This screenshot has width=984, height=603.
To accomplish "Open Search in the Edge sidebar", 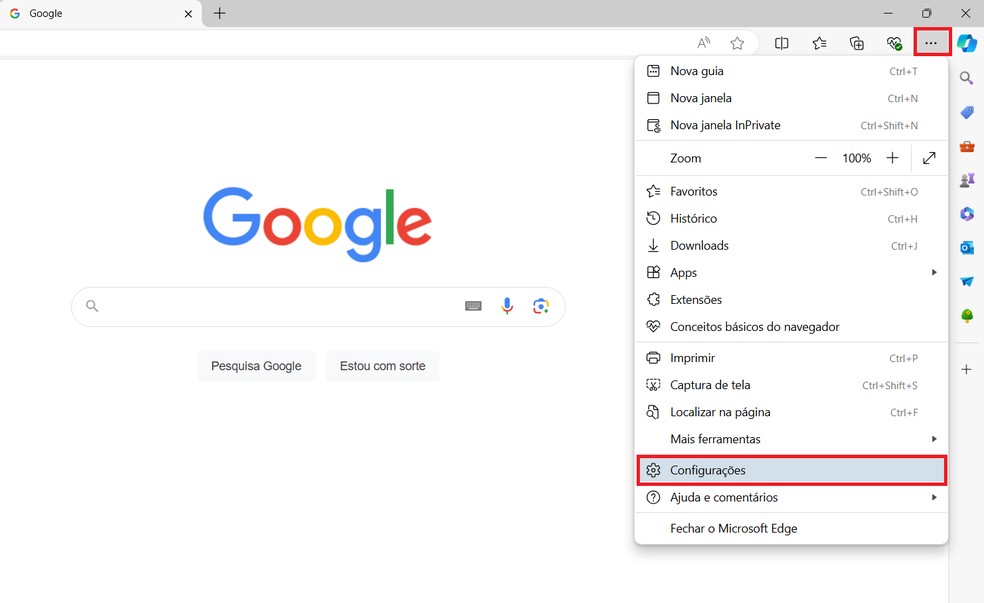I will (x=966, y=78).
